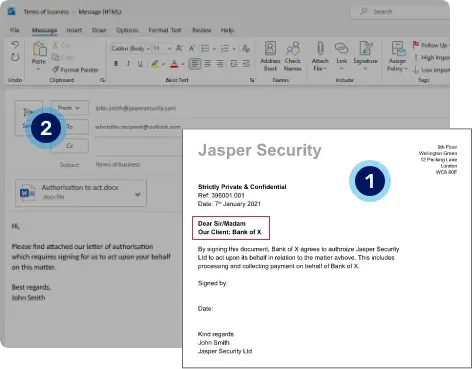The image size is (472, 369).
Task: Apply bullet list formatting
Action: [x=205, y=49]
